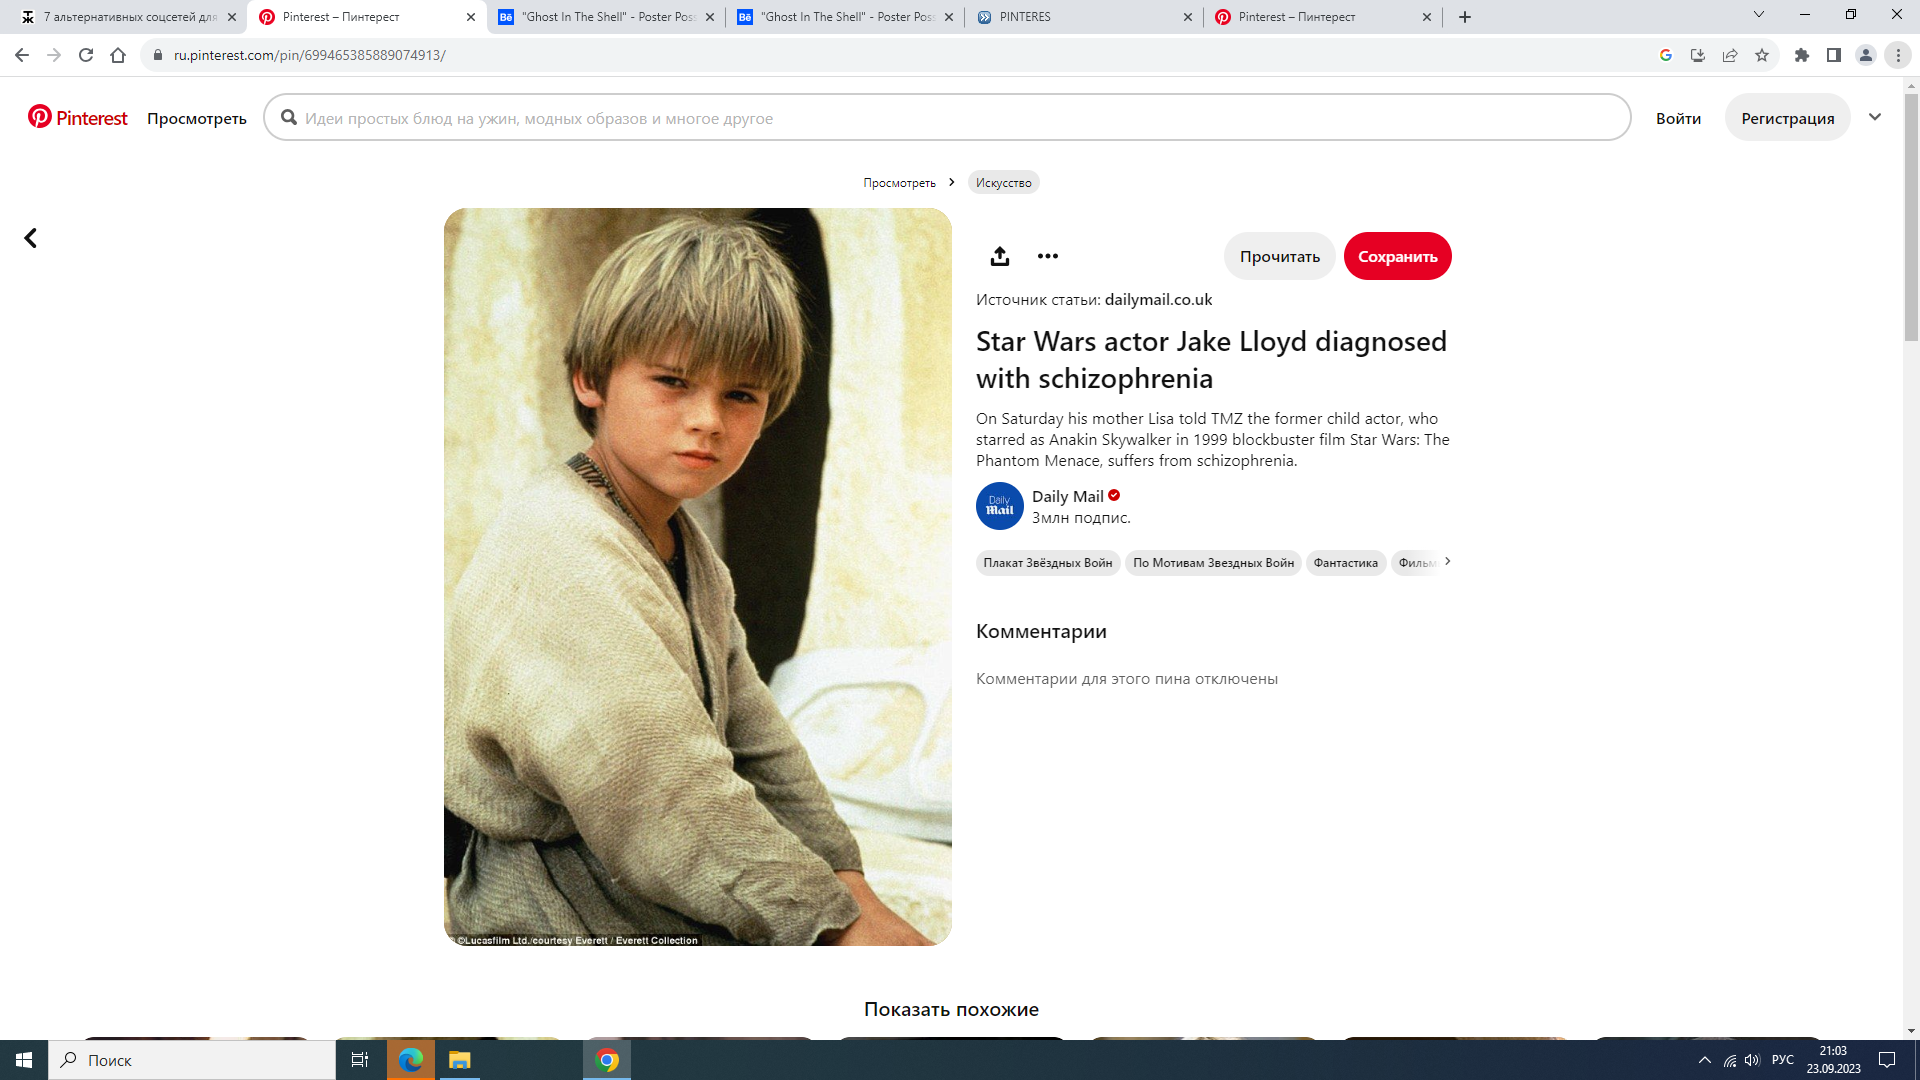This screenshot has height=1080, width=1920.
Task: Click Просмотреть breadcrumb link
Action: (899, 183)
